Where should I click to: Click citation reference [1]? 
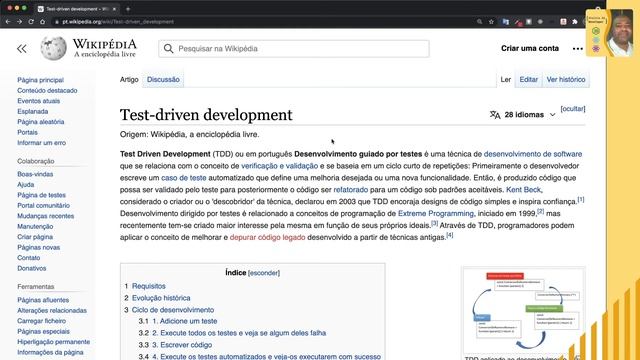(581, 200)
